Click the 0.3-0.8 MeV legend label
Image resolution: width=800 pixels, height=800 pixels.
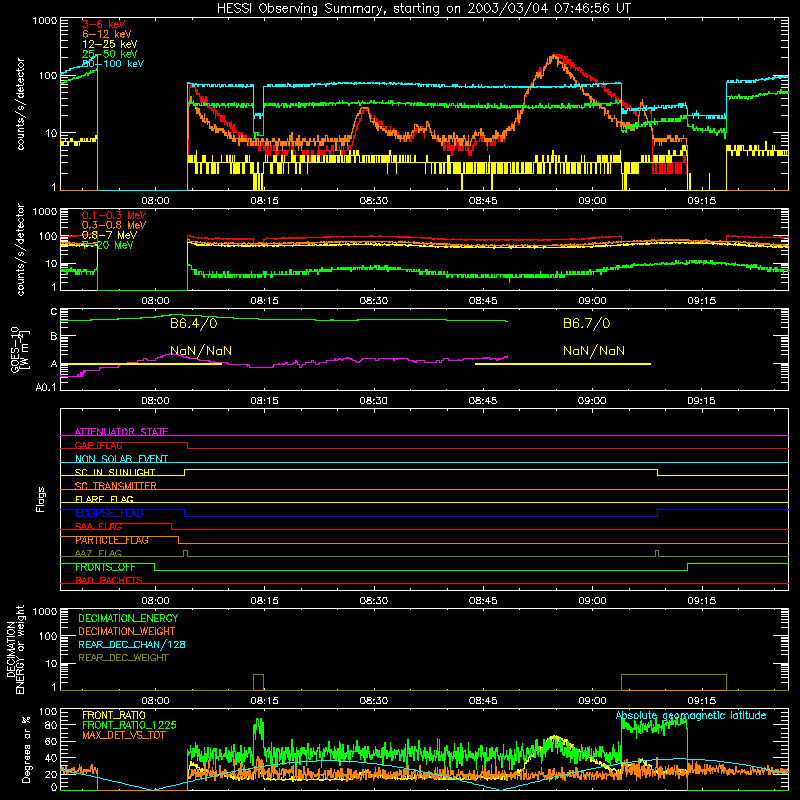114,225
